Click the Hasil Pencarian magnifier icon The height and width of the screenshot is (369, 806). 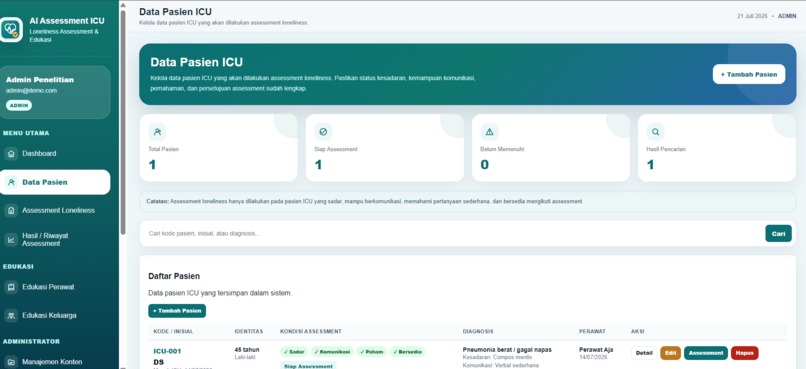(x=655, y=132)
